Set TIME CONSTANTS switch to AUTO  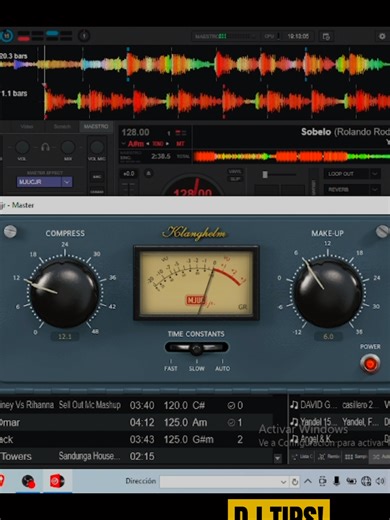pos(222,368)
